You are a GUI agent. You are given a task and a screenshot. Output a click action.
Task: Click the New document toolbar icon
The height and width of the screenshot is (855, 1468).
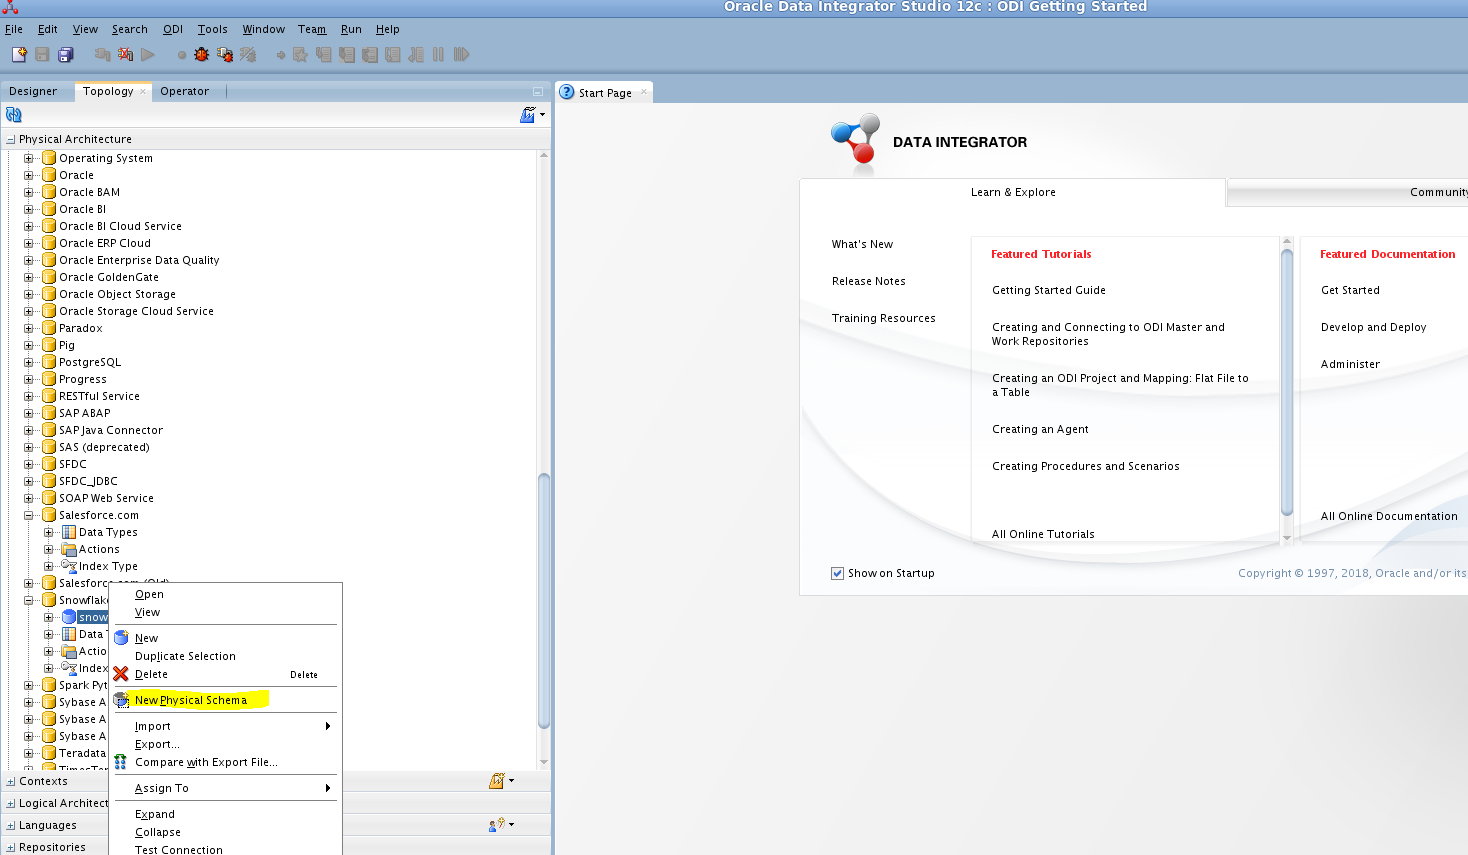19,55
